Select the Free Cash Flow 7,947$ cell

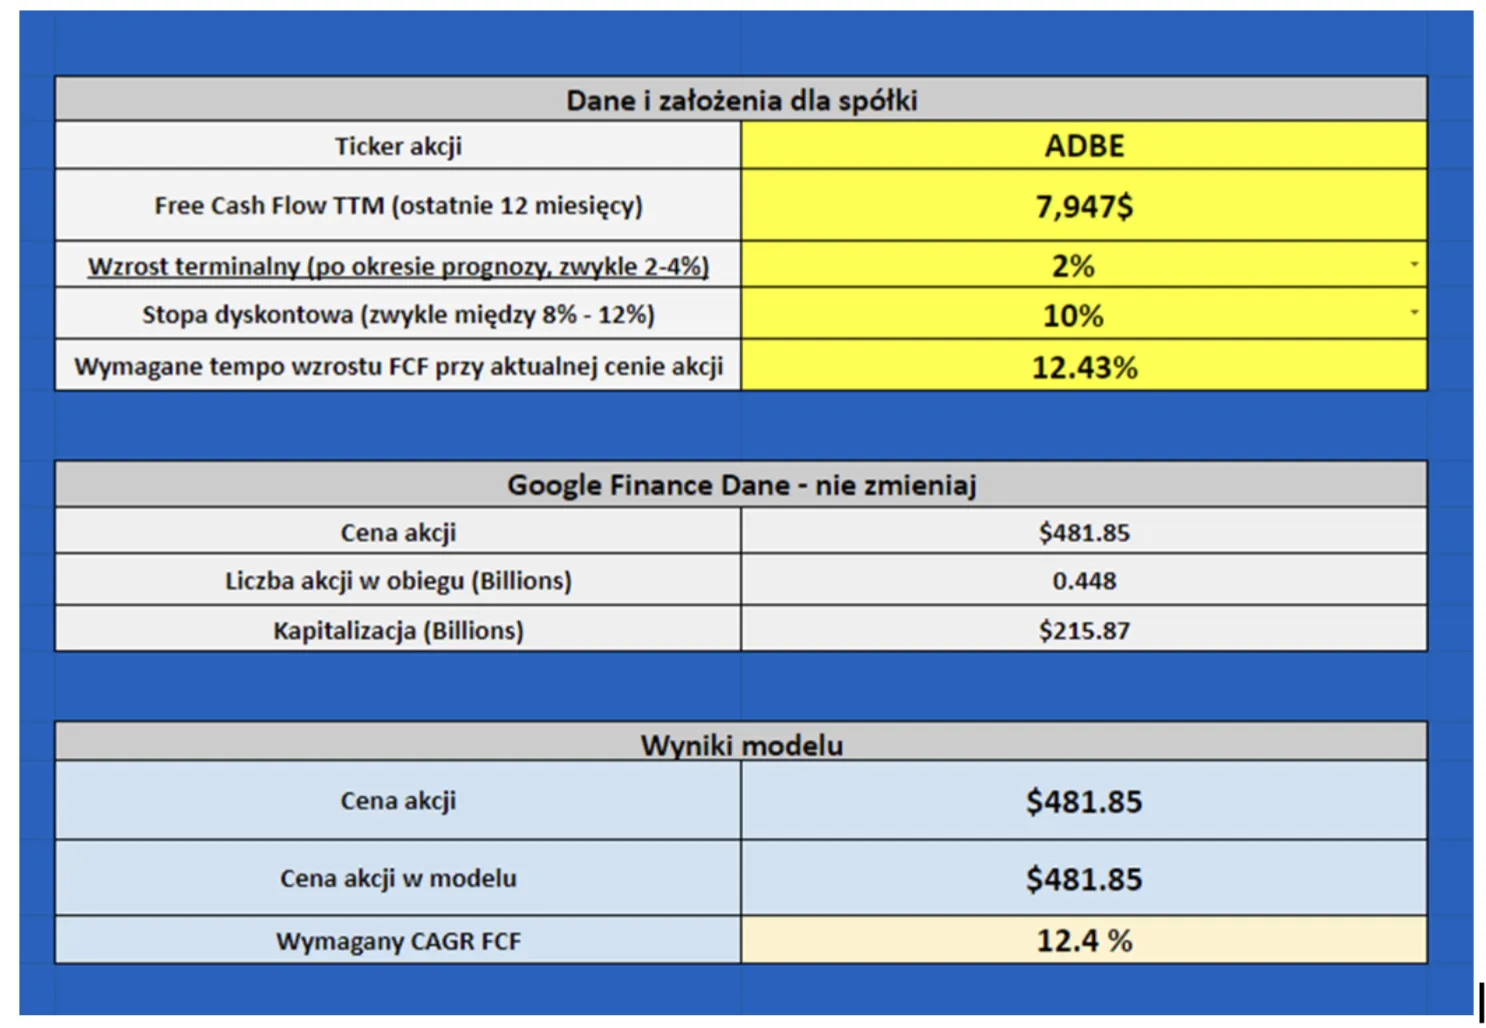[1084, 205]
